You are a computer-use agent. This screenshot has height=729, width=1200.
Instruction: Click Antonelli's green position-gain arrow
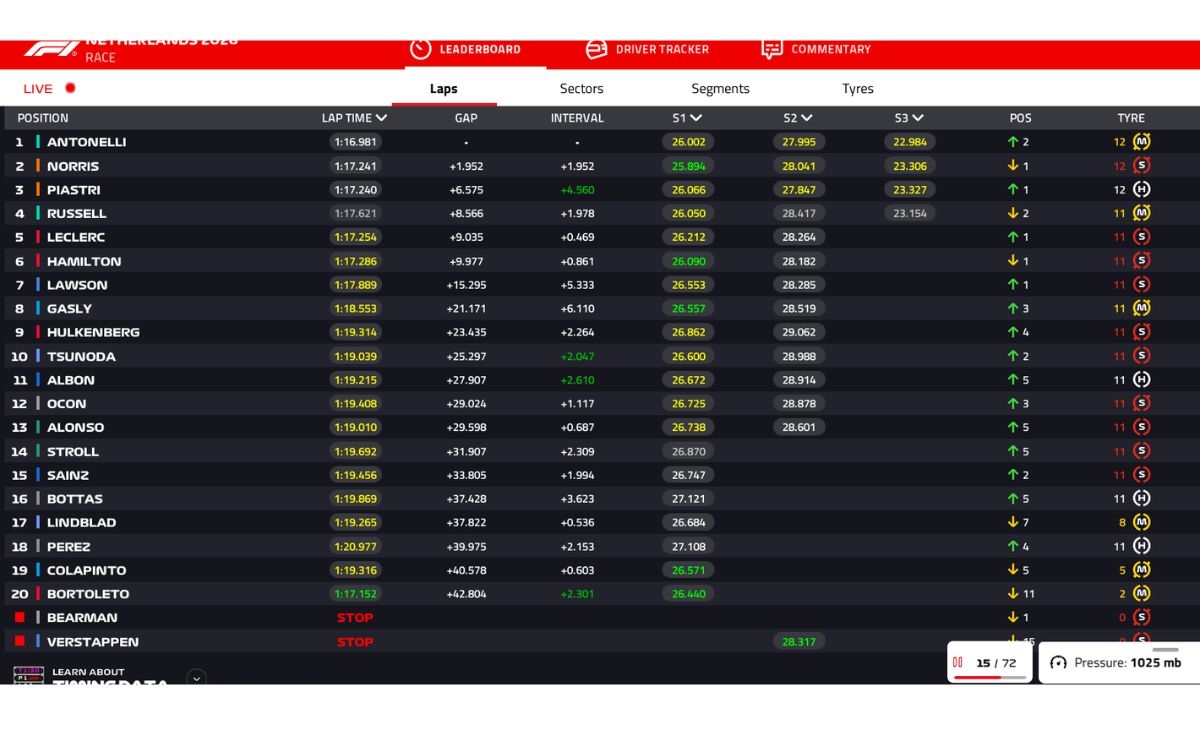[x=1012, y=142]
